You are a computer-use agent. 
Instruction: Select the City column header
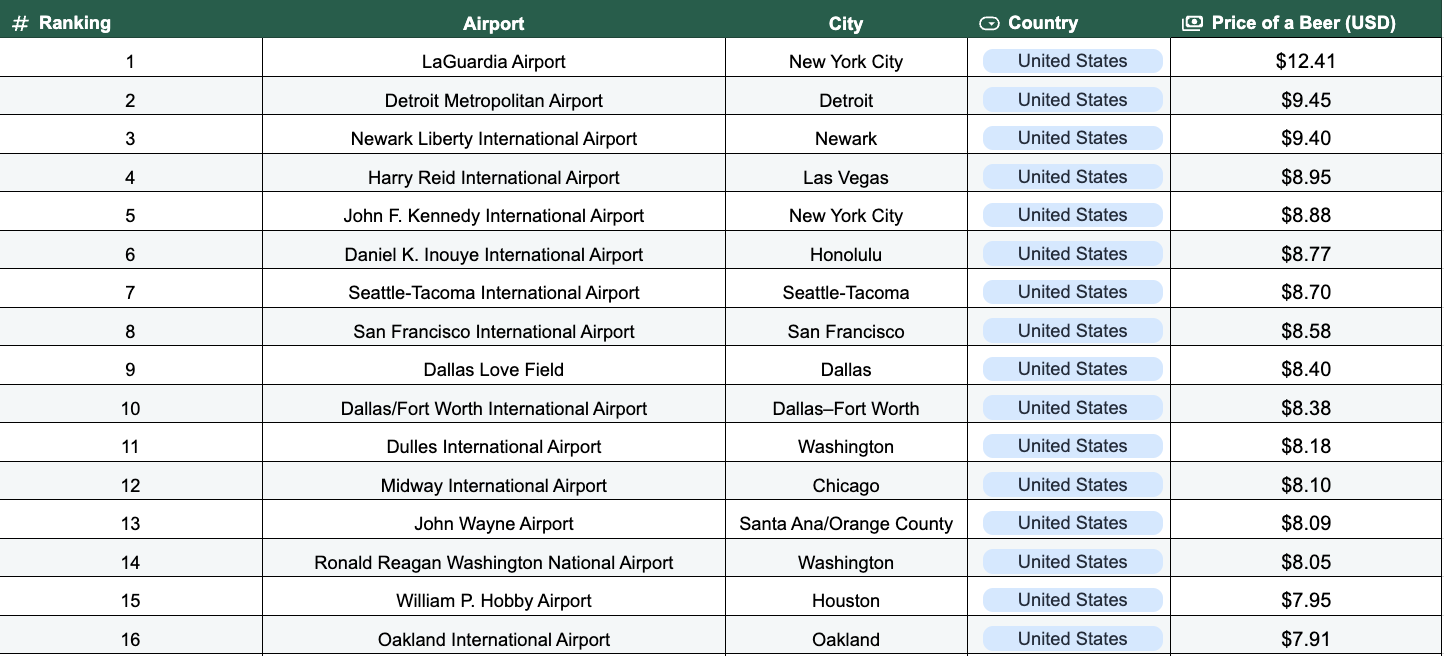pyautogui.click(x=845, y=23)
